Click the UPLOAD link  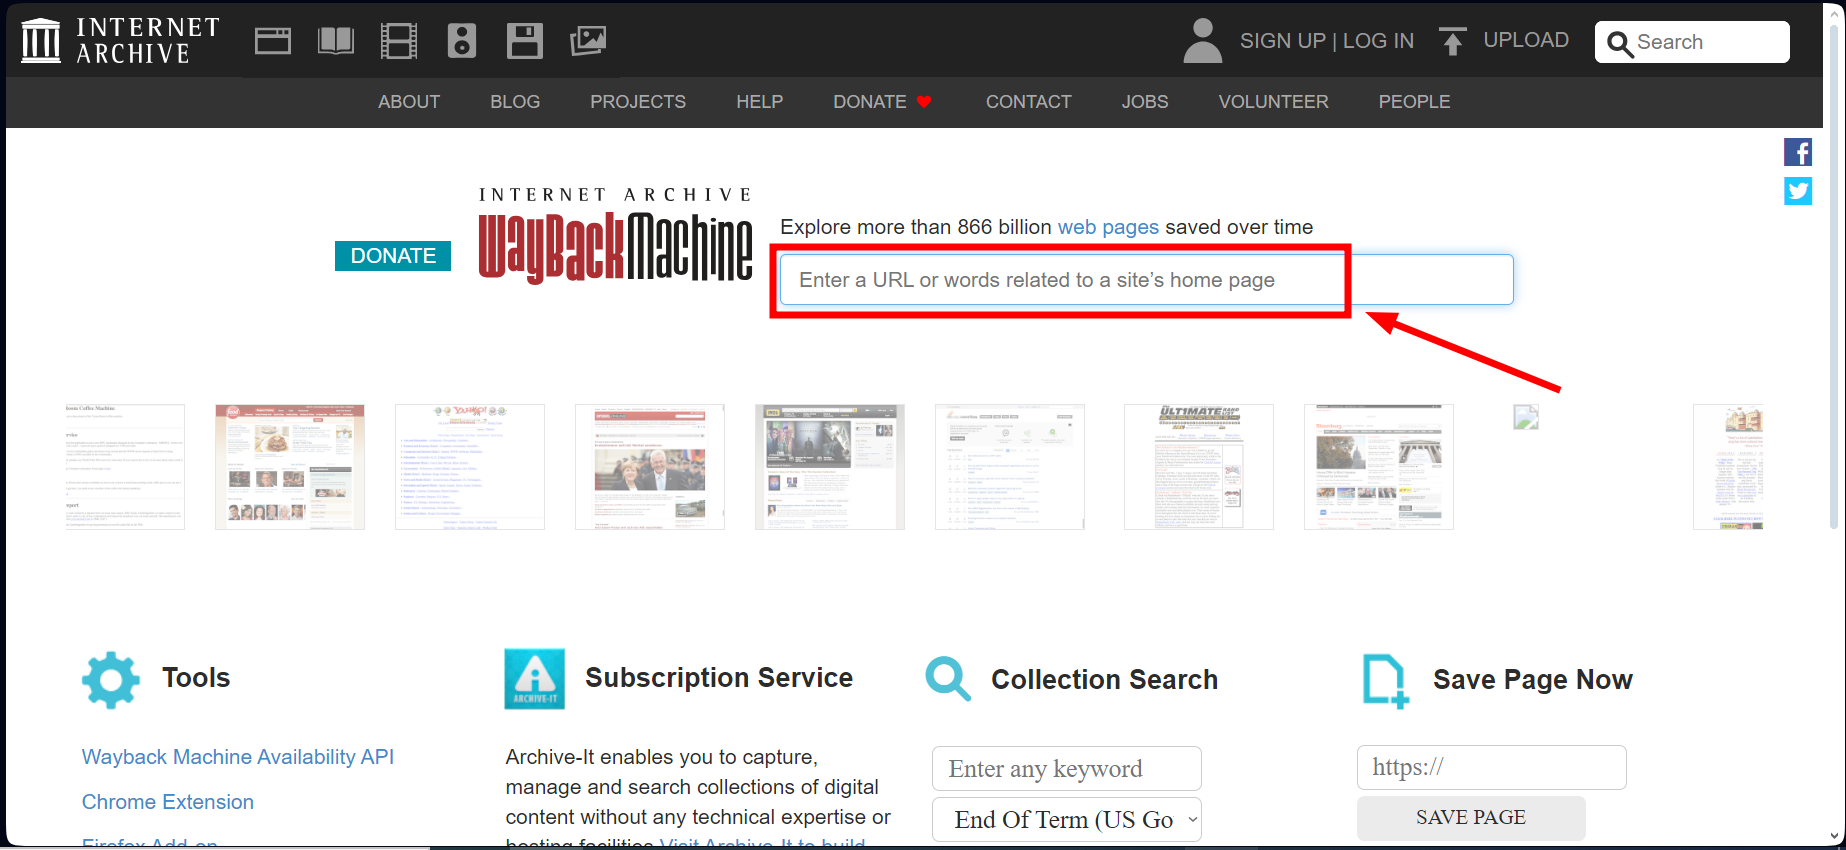click(x=1526, y=40)
